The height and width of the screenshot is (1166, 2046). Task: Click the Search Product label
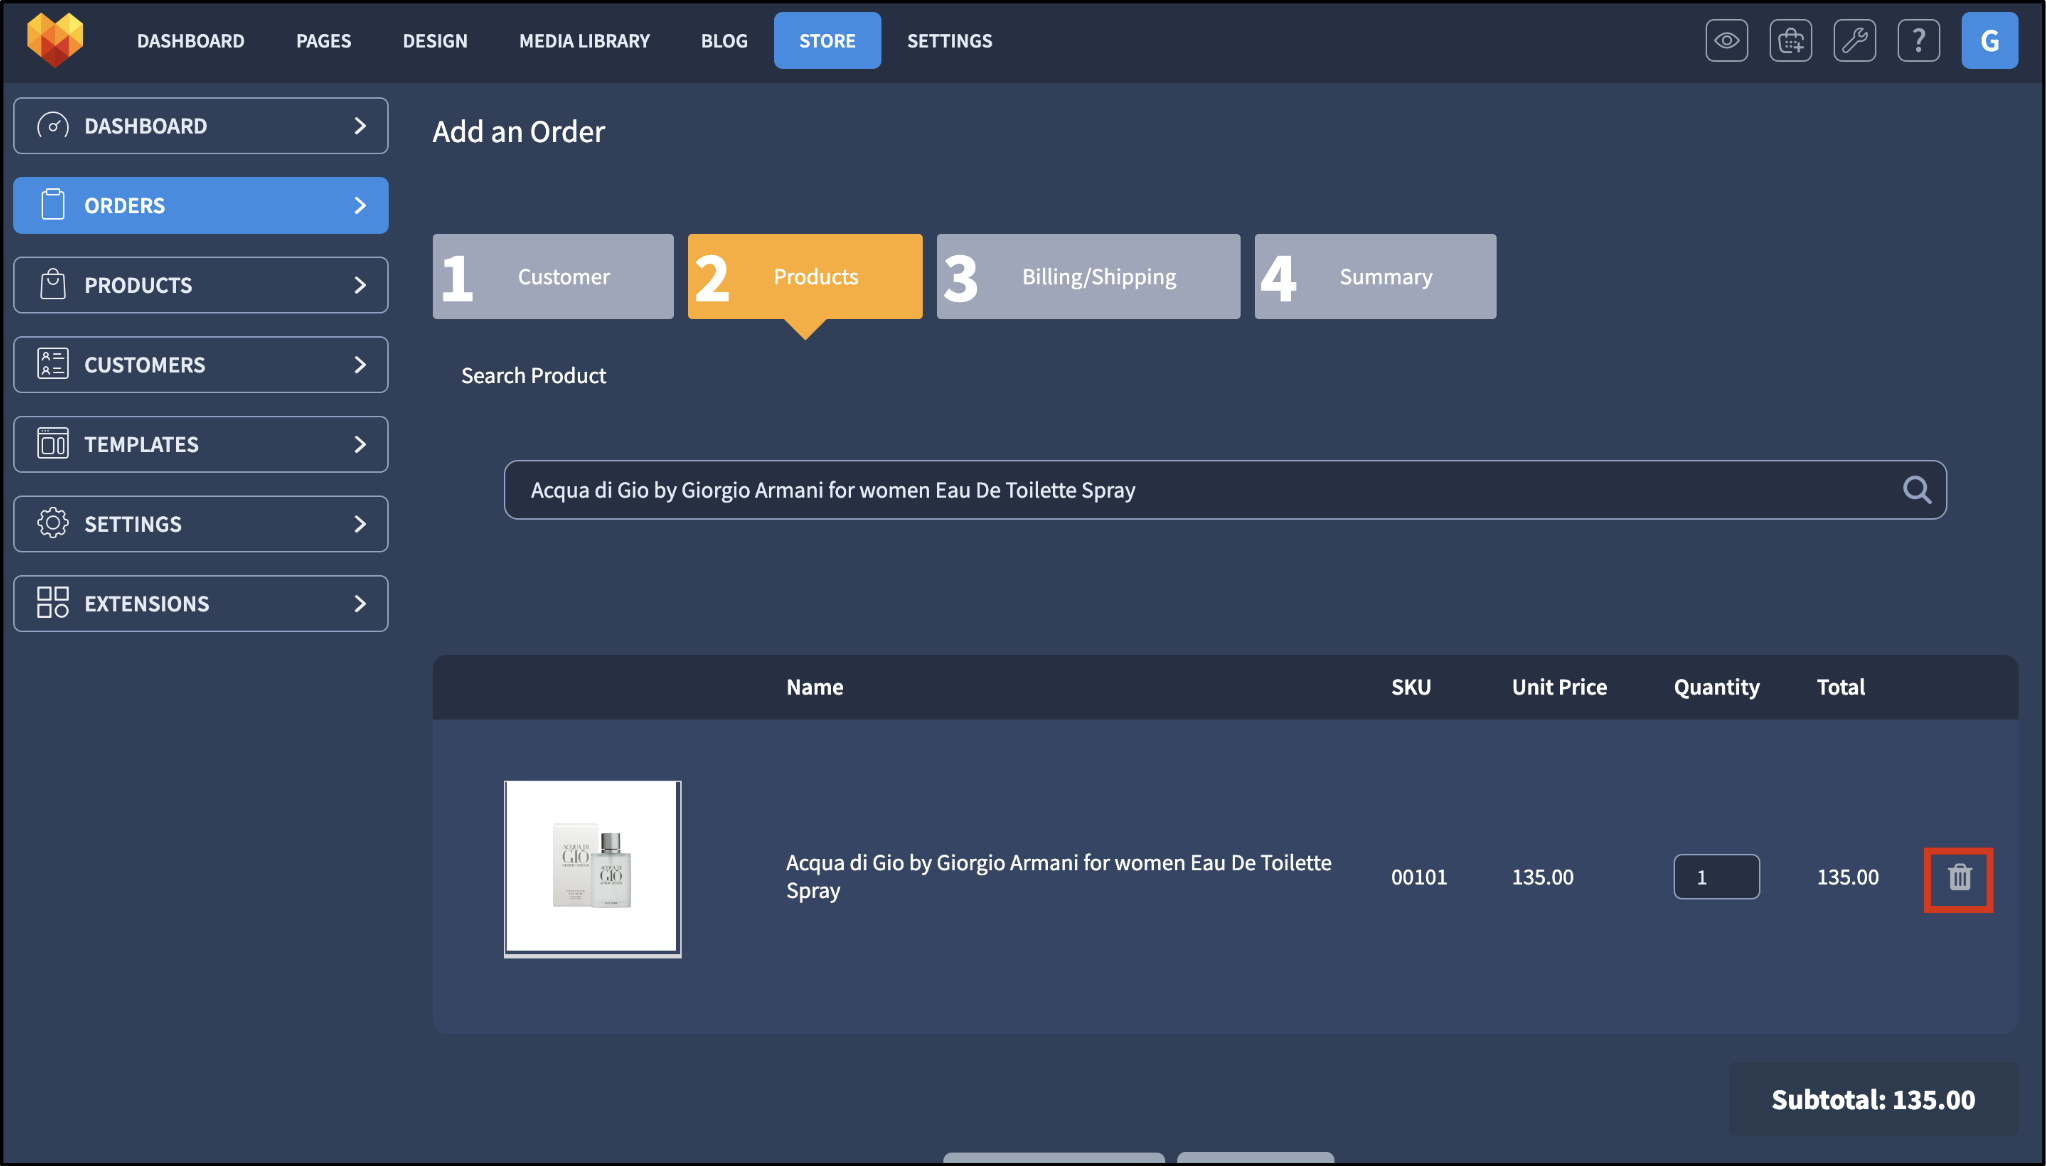tap(533, 376)
